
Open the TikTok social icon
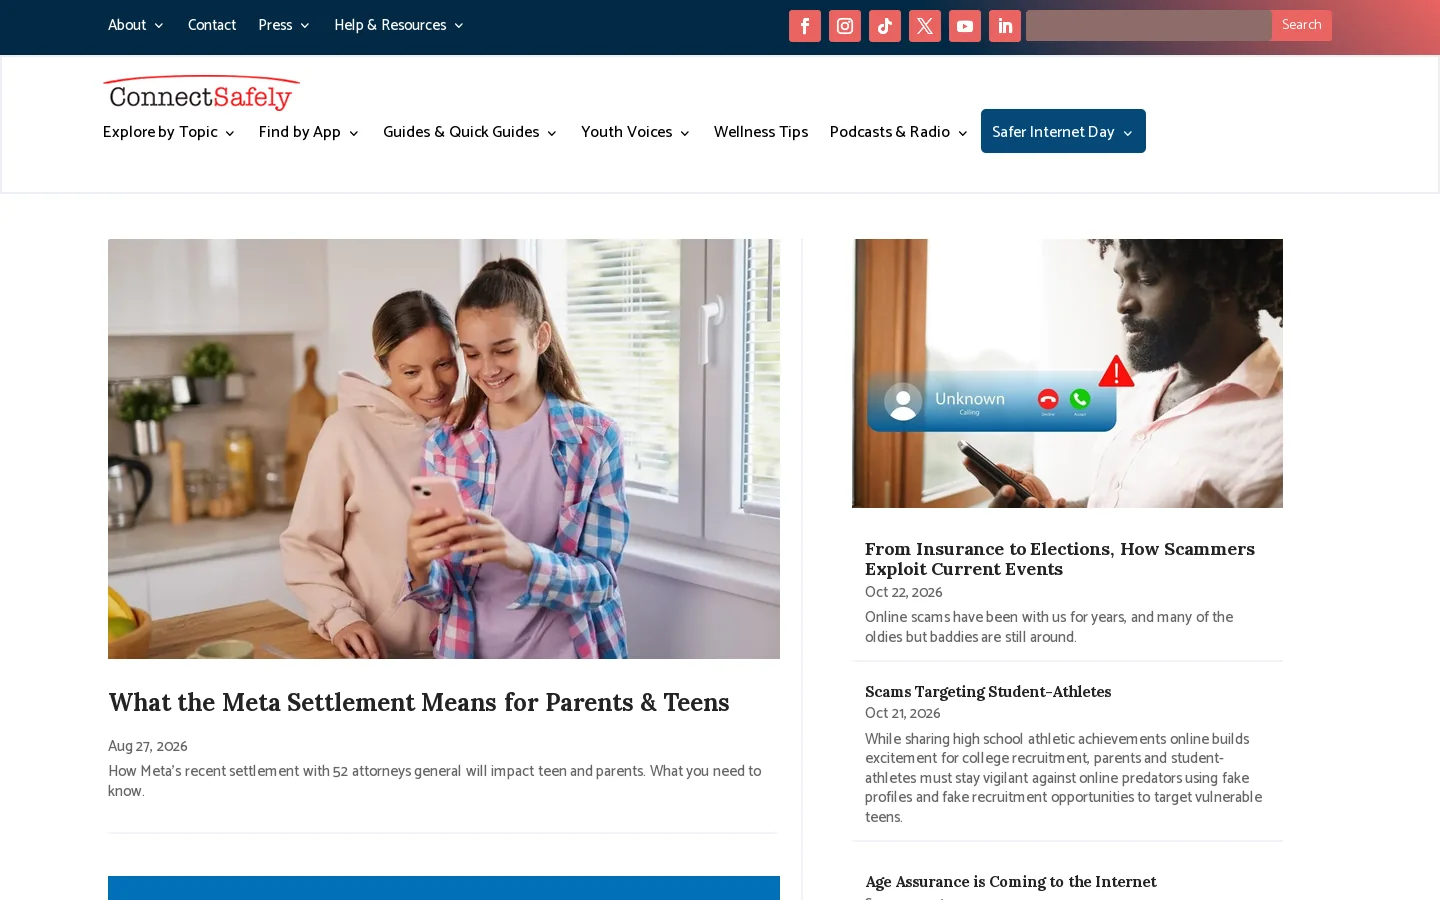point(884,26)
